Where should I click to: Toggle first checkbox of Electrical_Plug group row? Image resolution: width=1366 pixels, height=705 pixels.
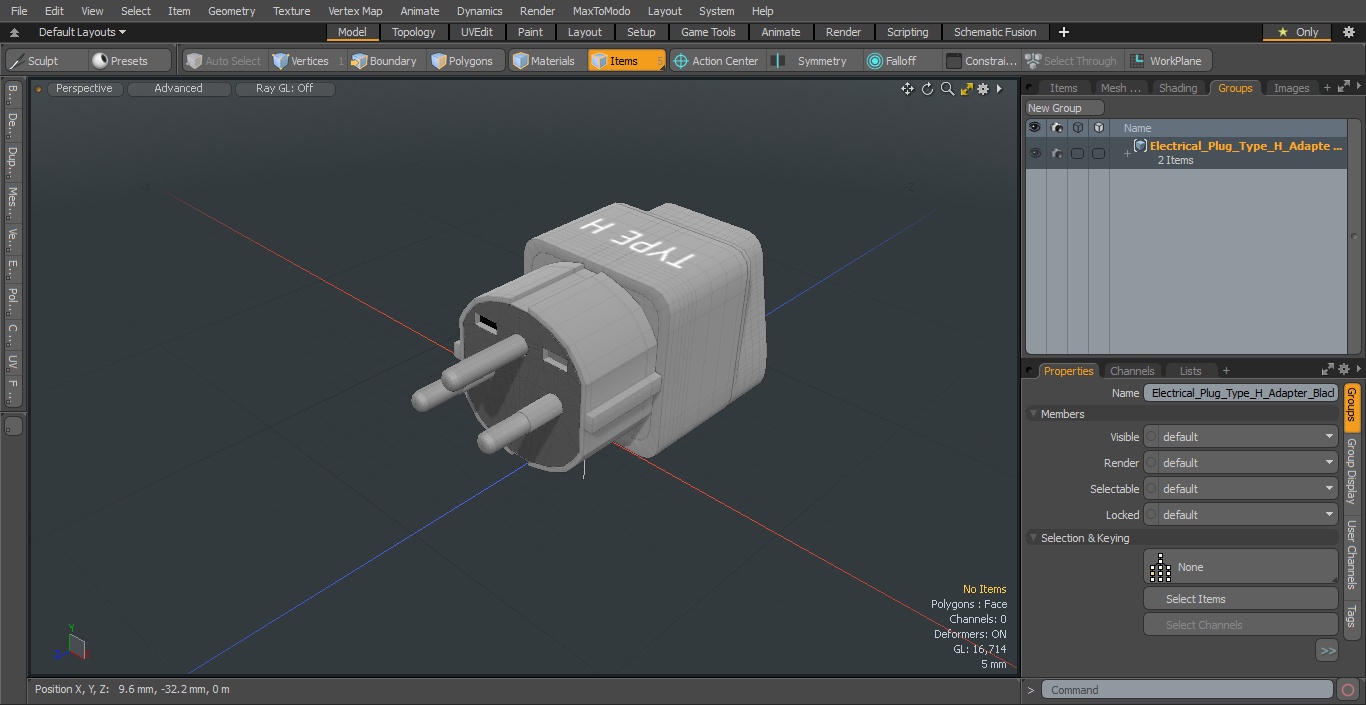tap(1077, 153)
